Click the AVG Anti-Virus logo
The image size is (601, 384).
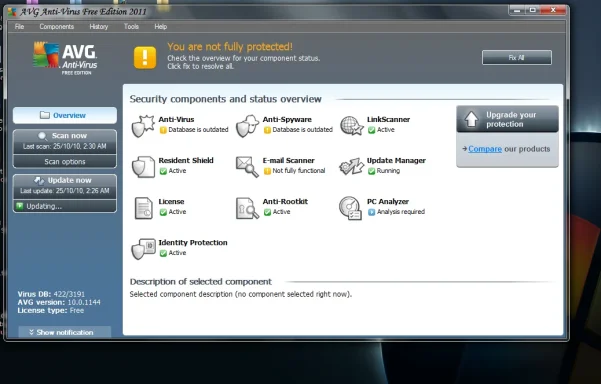point(65,58)
